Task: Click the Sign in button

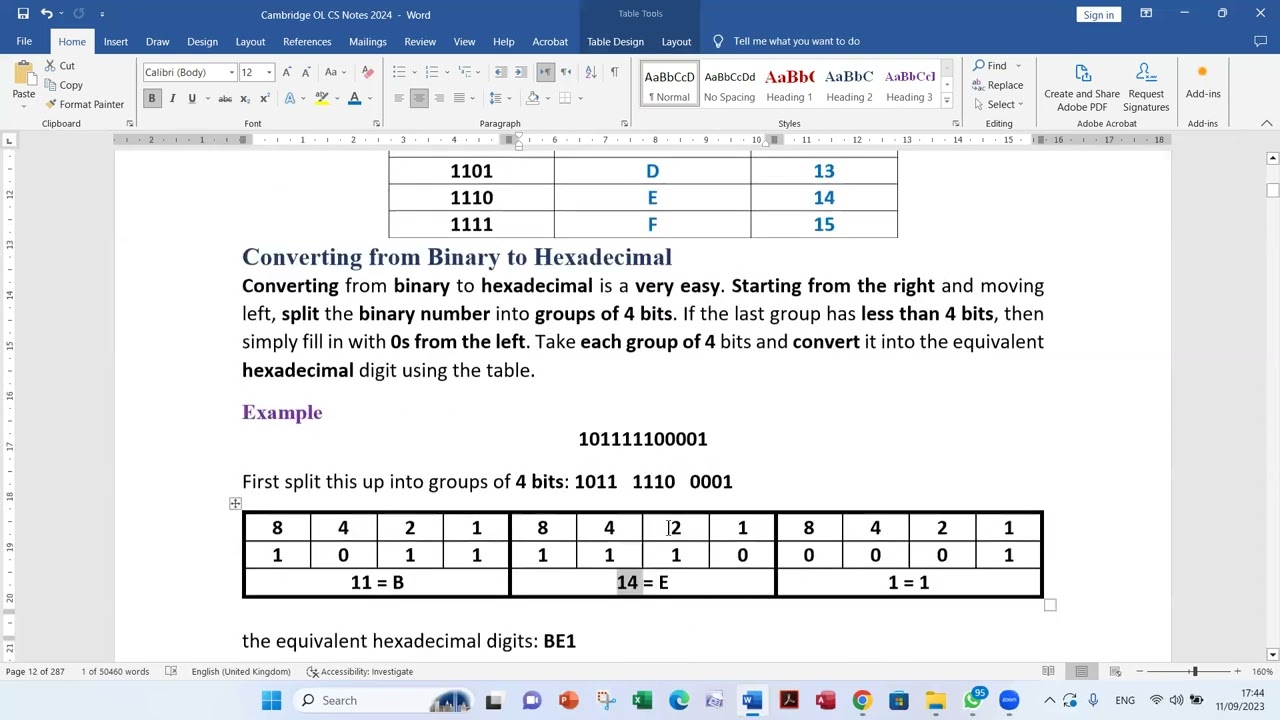Action: (x=1098, y=14)
